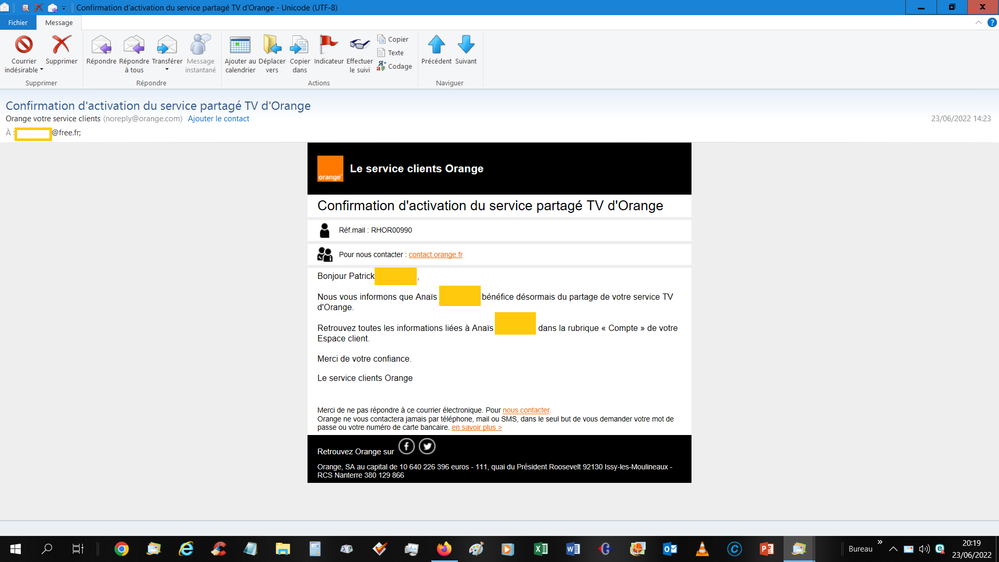Select Copier dans
The width and height of the screenshot is (999, 562).
pyautogui.click(x=299, y=54)
